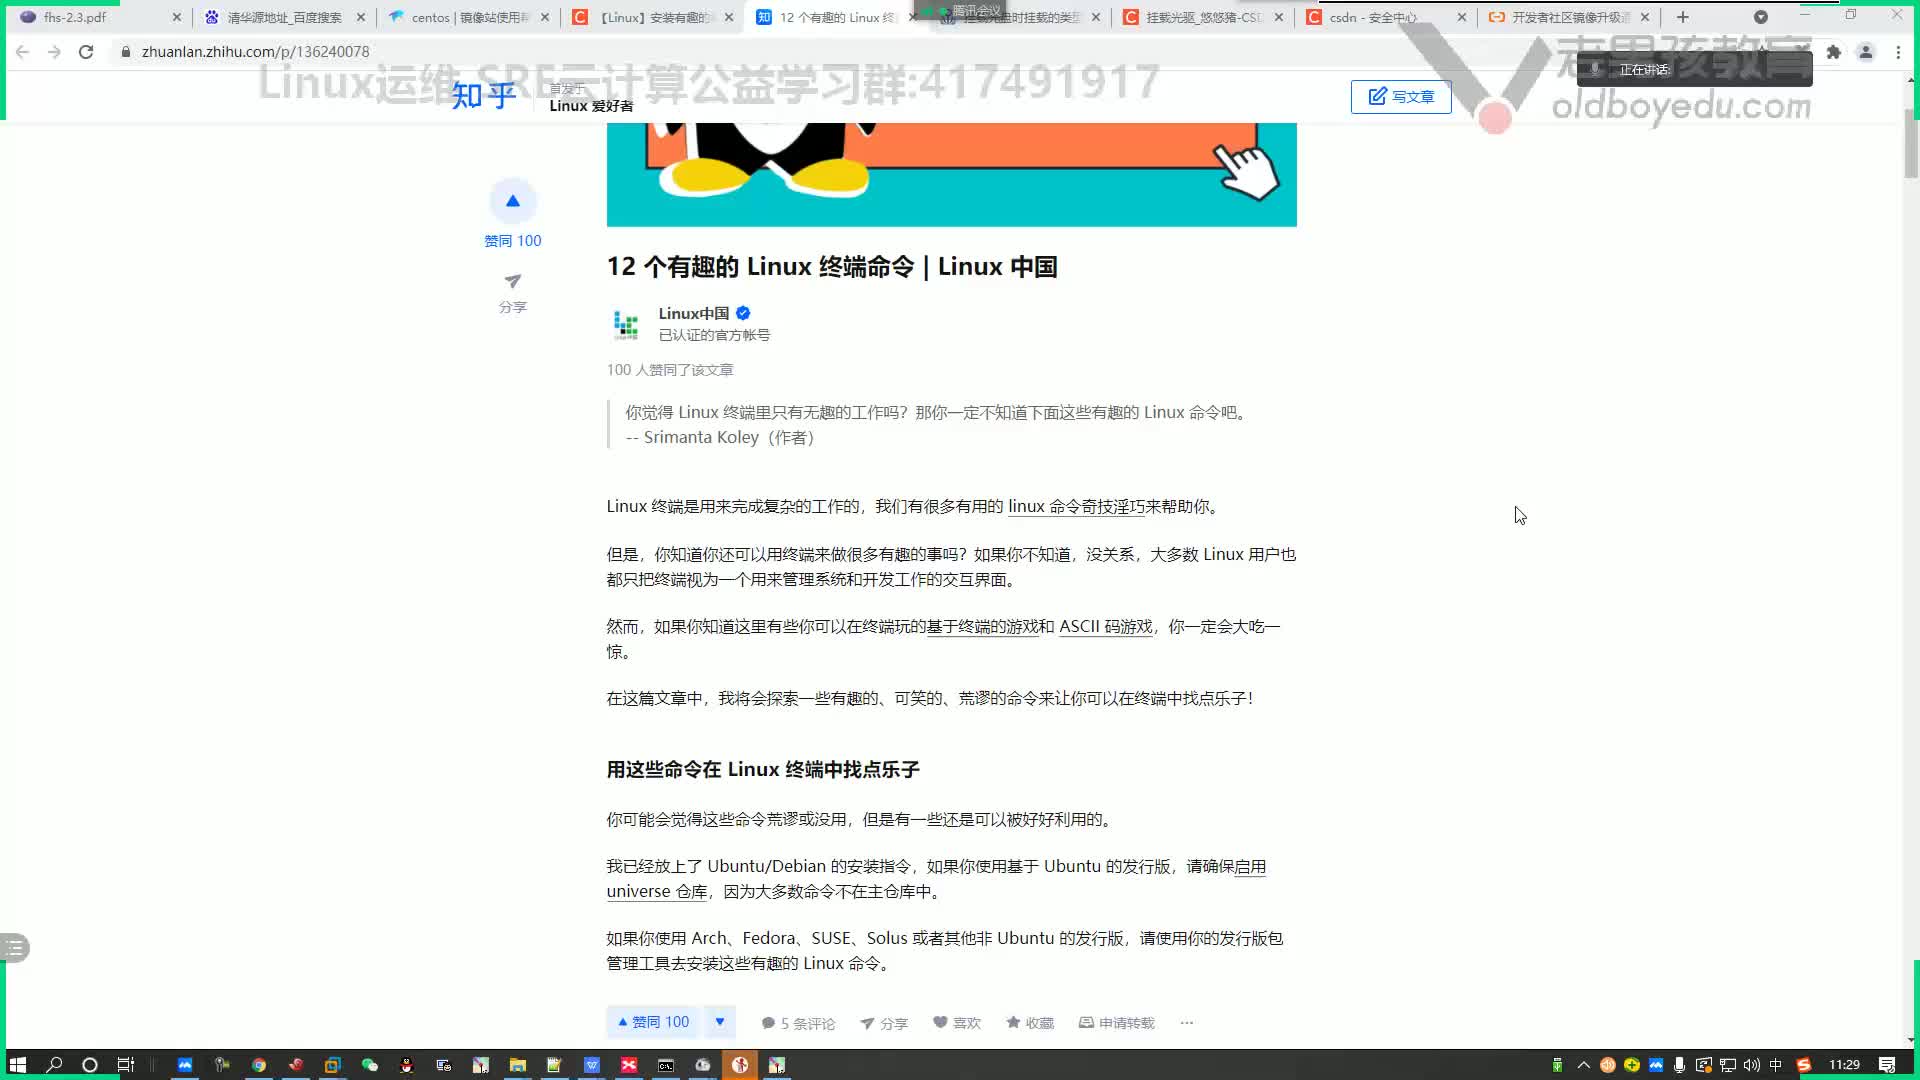Click the 11:29 taskbar clock

pyautogui.click(x=1845, y=1065)
